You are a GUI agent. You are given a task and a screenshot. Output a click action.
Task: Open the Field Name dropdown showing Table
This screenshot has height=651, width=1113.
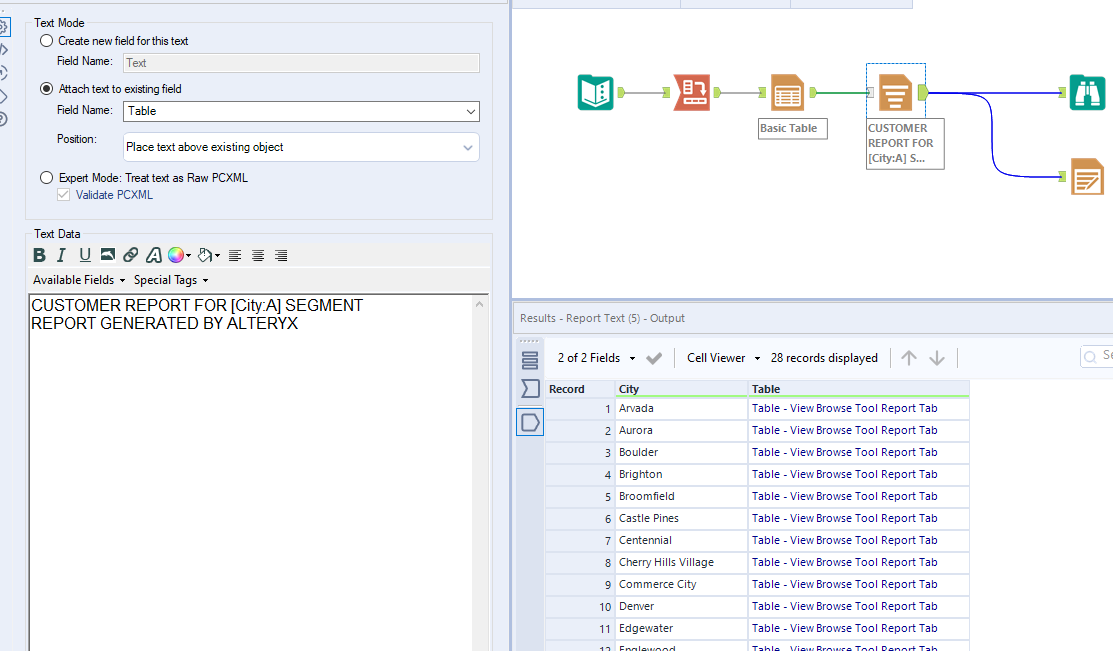(x=467, y=111)
